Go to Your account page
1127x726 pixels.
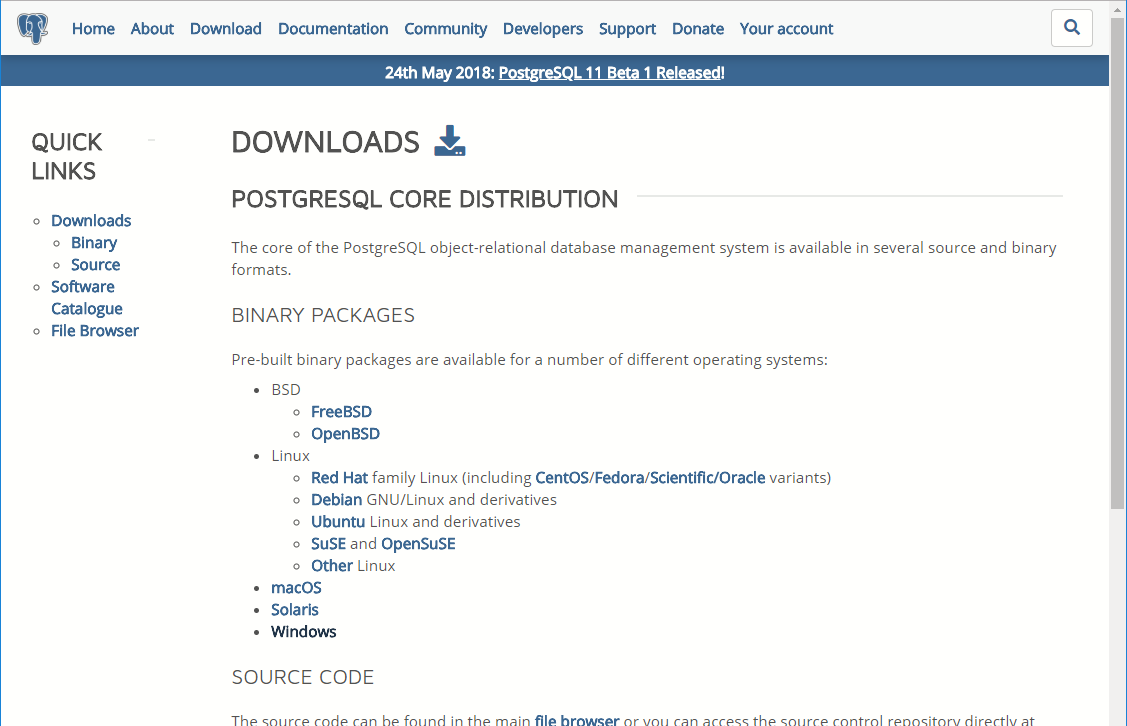click(x=786, y=29)
